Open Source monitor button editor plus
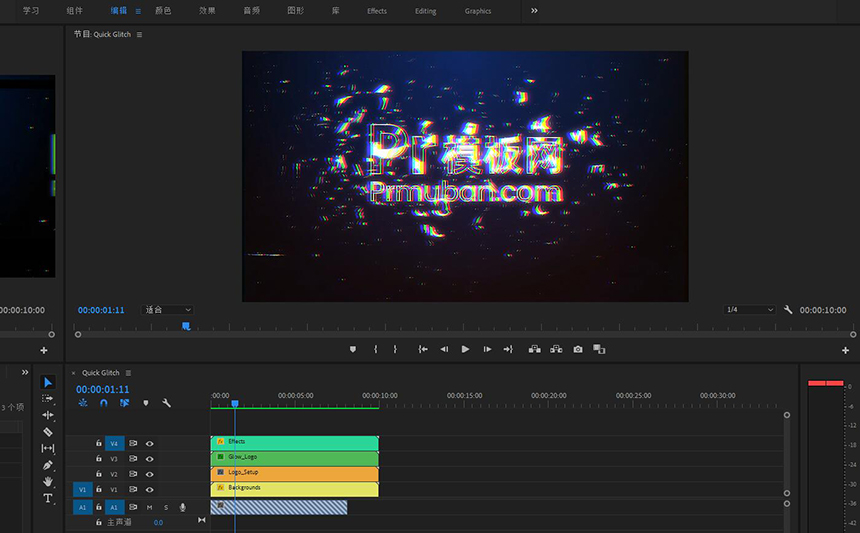Screen dimensions: 860x533 (x=44, y=350)
